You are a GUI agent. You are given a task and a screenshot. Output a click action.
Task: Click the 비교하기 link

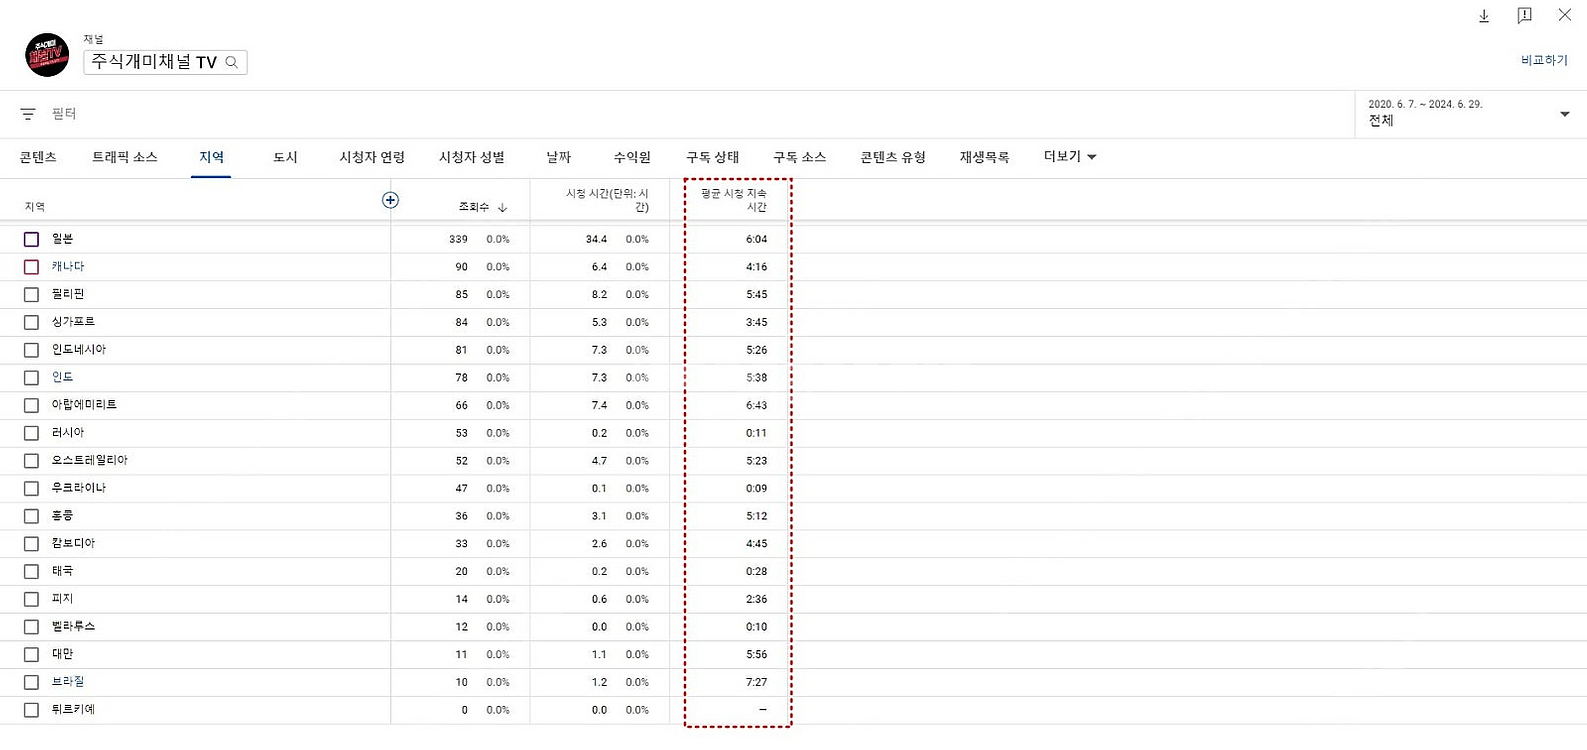click(x=1544, y=60)
